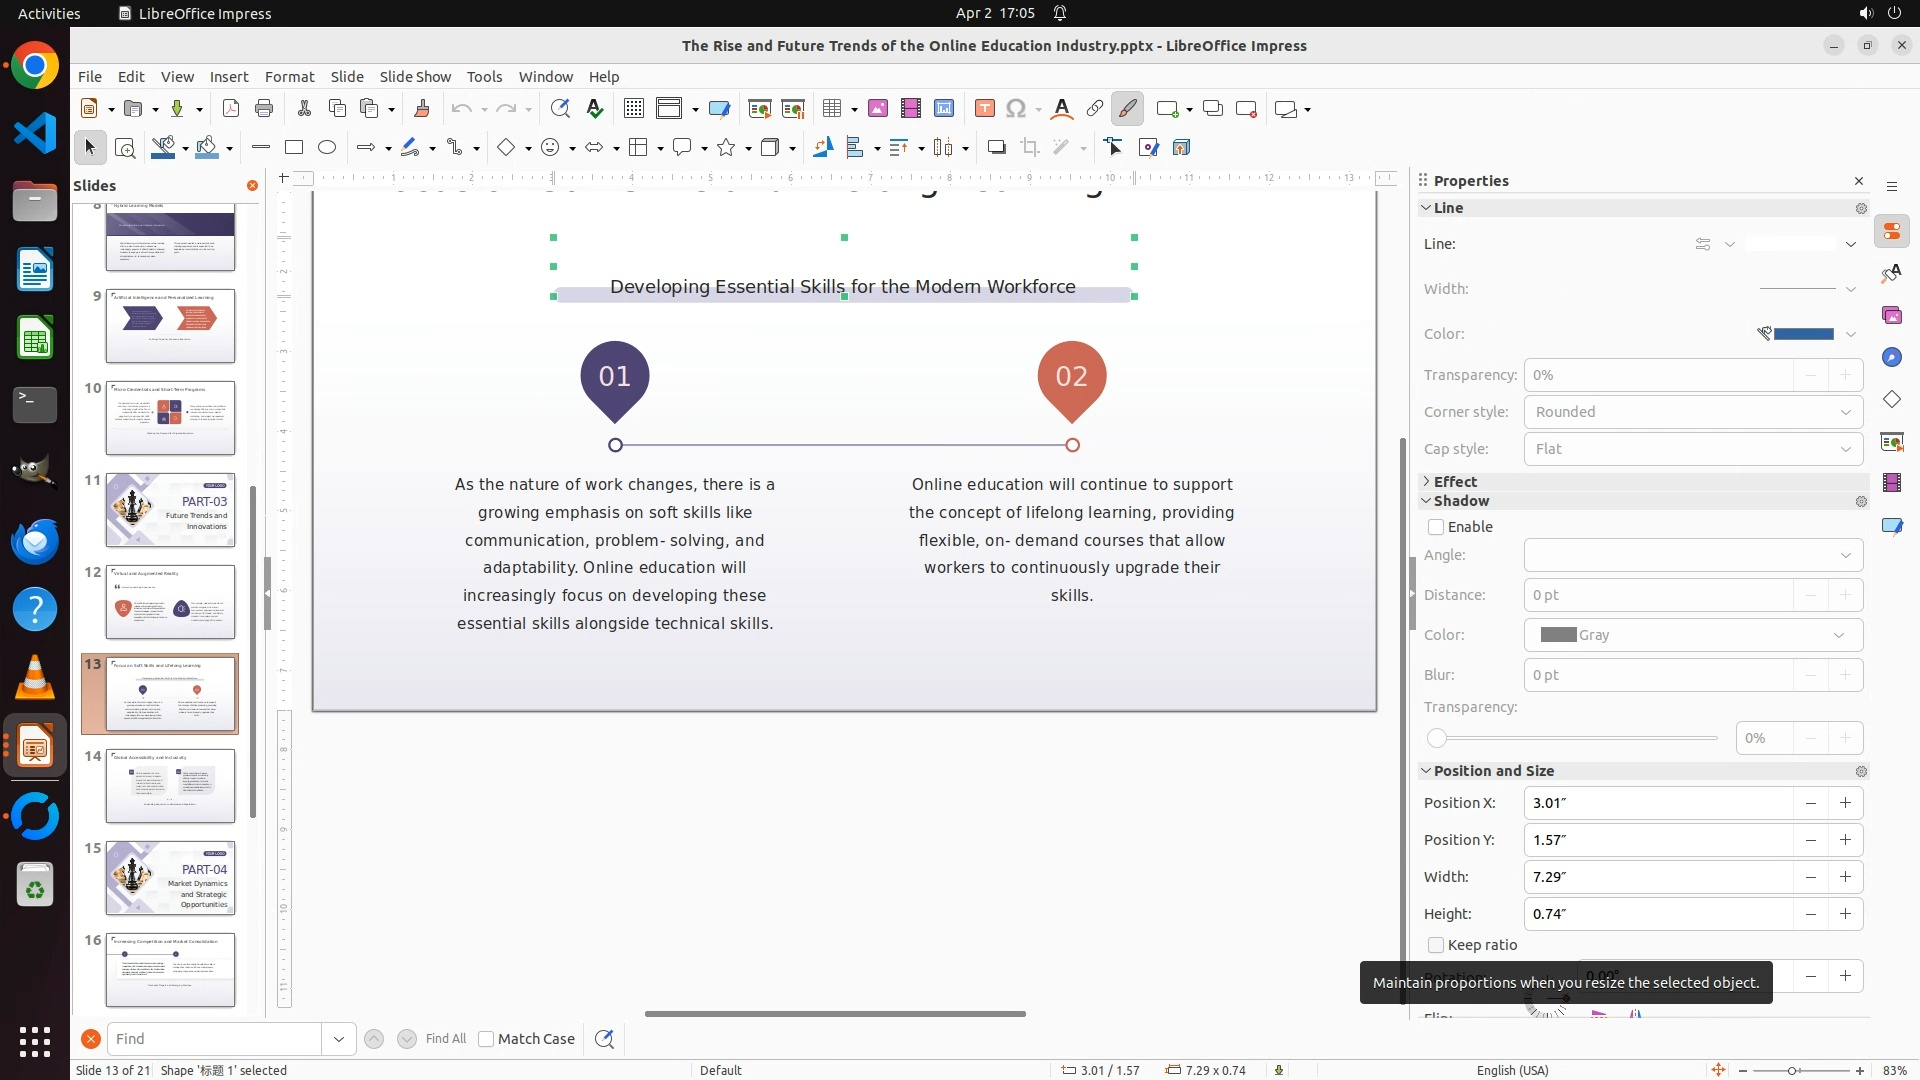Click the Font Color toolbar icon
1920x1080 pixels.
(x=1062, y=109)
